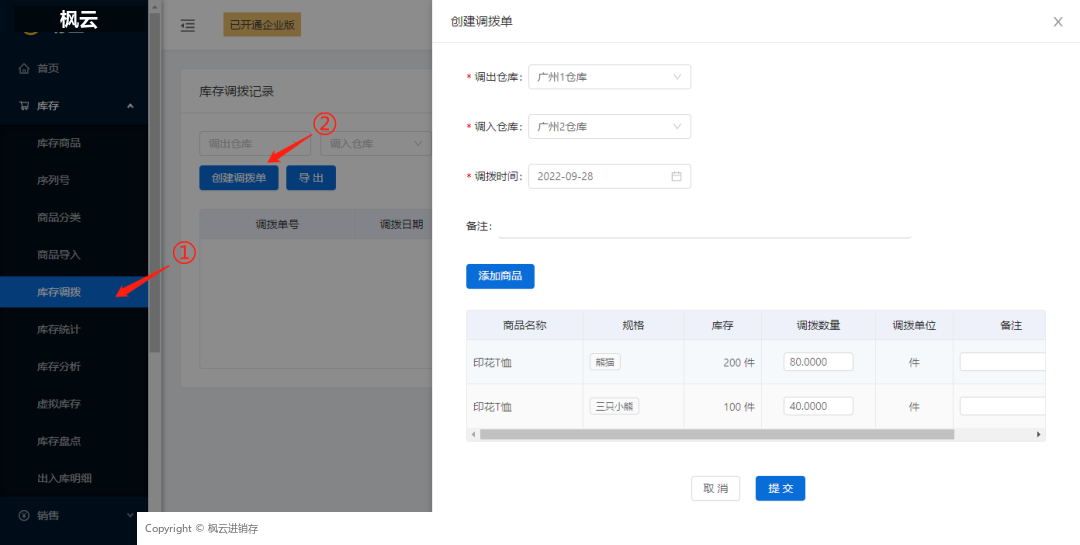Open calendar icon in 调拨时间 field
This screenshot has width=1080, height=545.
pos(676,176)
